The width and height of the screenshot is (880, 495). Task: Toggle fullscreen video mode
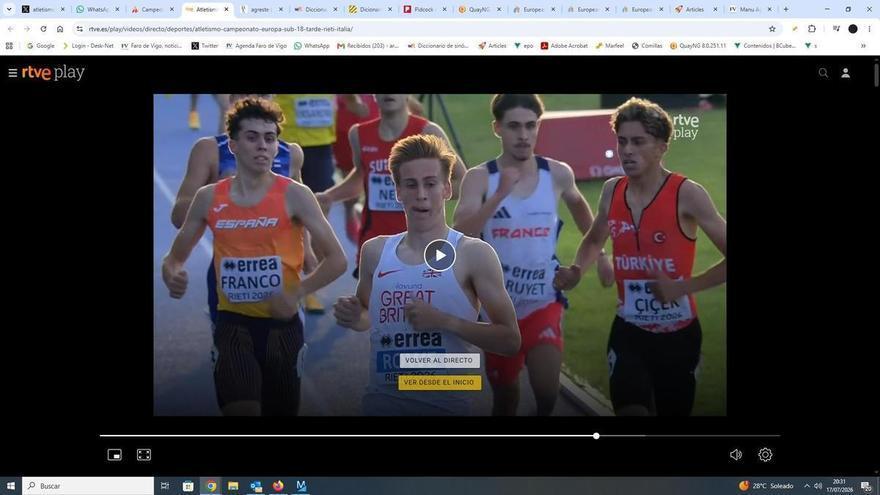144,455
